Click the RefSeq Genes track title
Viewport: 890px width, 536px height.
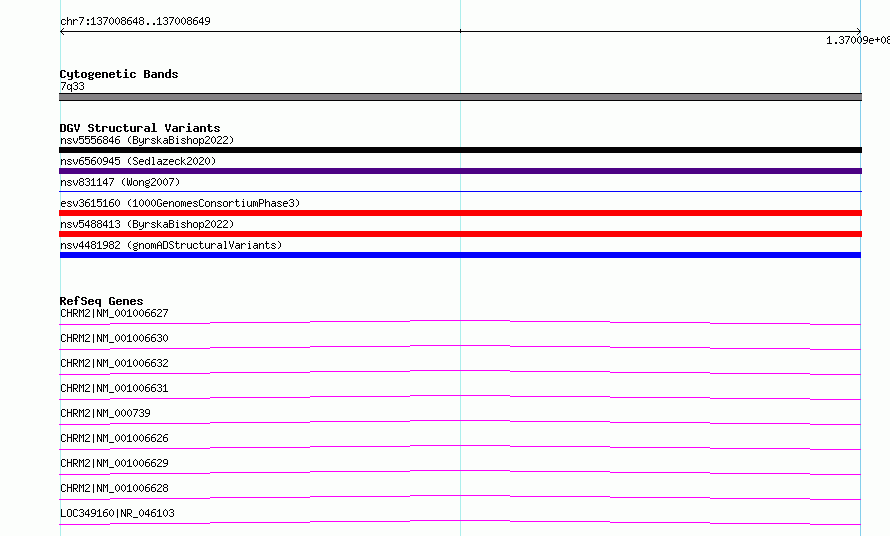[101, 301]
